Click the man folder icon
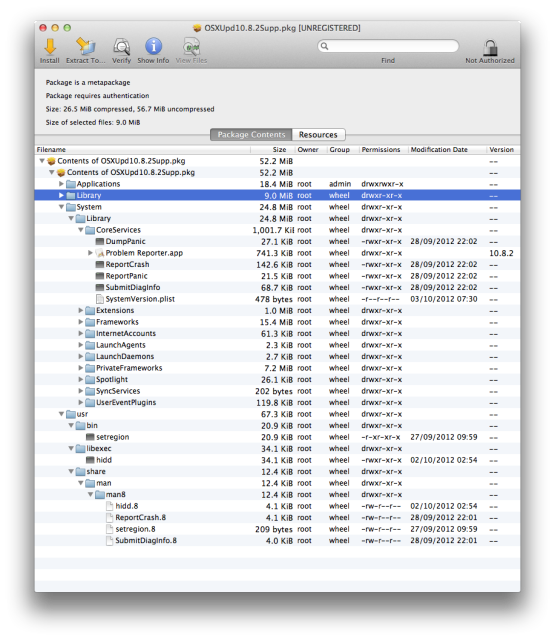Viewport: 555px width, 640px height. pyautogui.click(x=90, y=483)
